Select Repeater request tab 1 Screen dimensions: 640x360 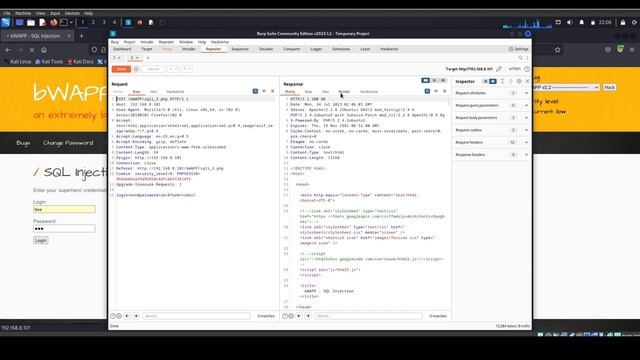tap(116, 58)
